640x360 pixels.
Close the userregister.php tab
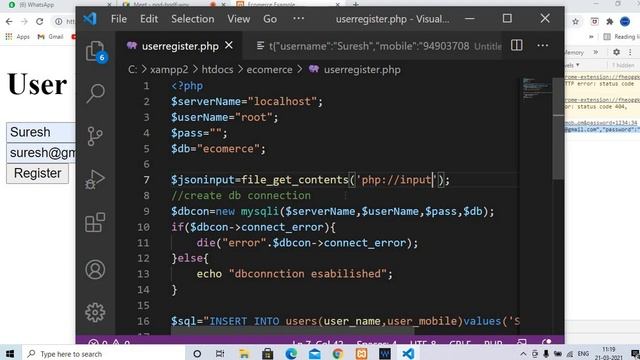pos(229,45)
